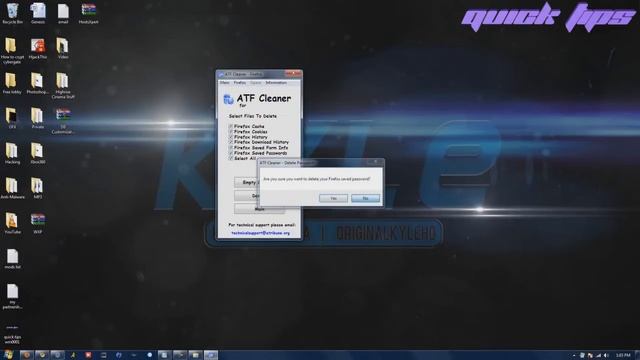Toggle the Firefox Download History checkbox
Screen dimensions: 640x360
coord(231,142)
